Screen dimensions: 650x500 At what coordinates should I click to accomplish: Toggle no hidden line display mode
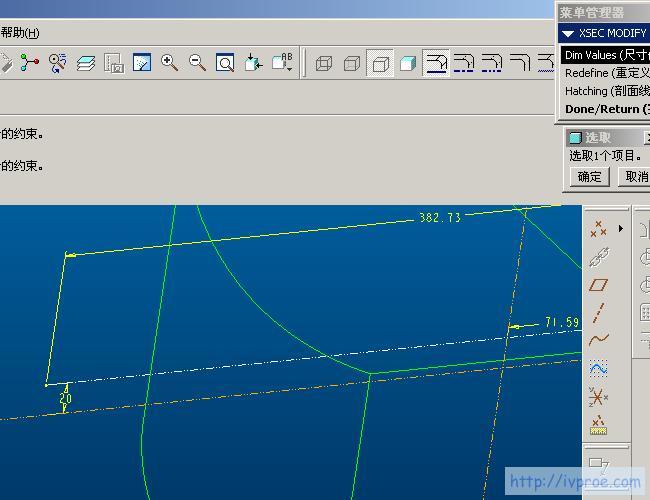click(380, 64)
